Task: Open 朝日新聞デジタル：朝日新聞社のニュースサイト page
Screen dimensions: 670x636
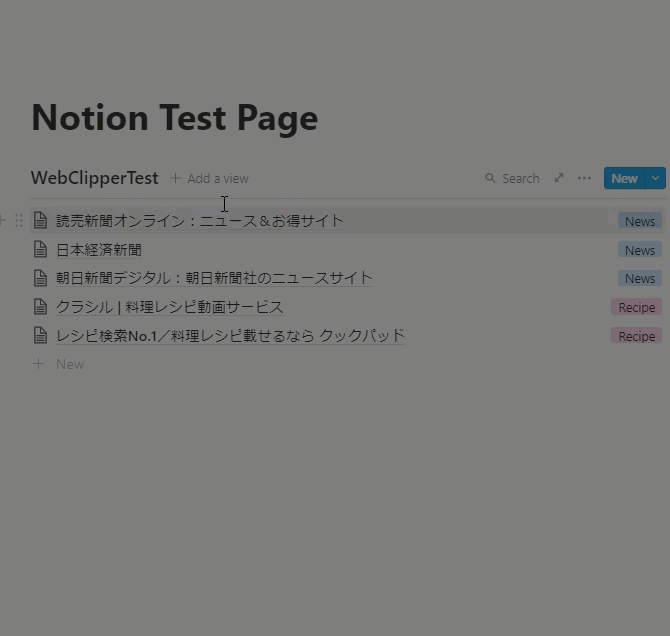Action: [214, 278]
